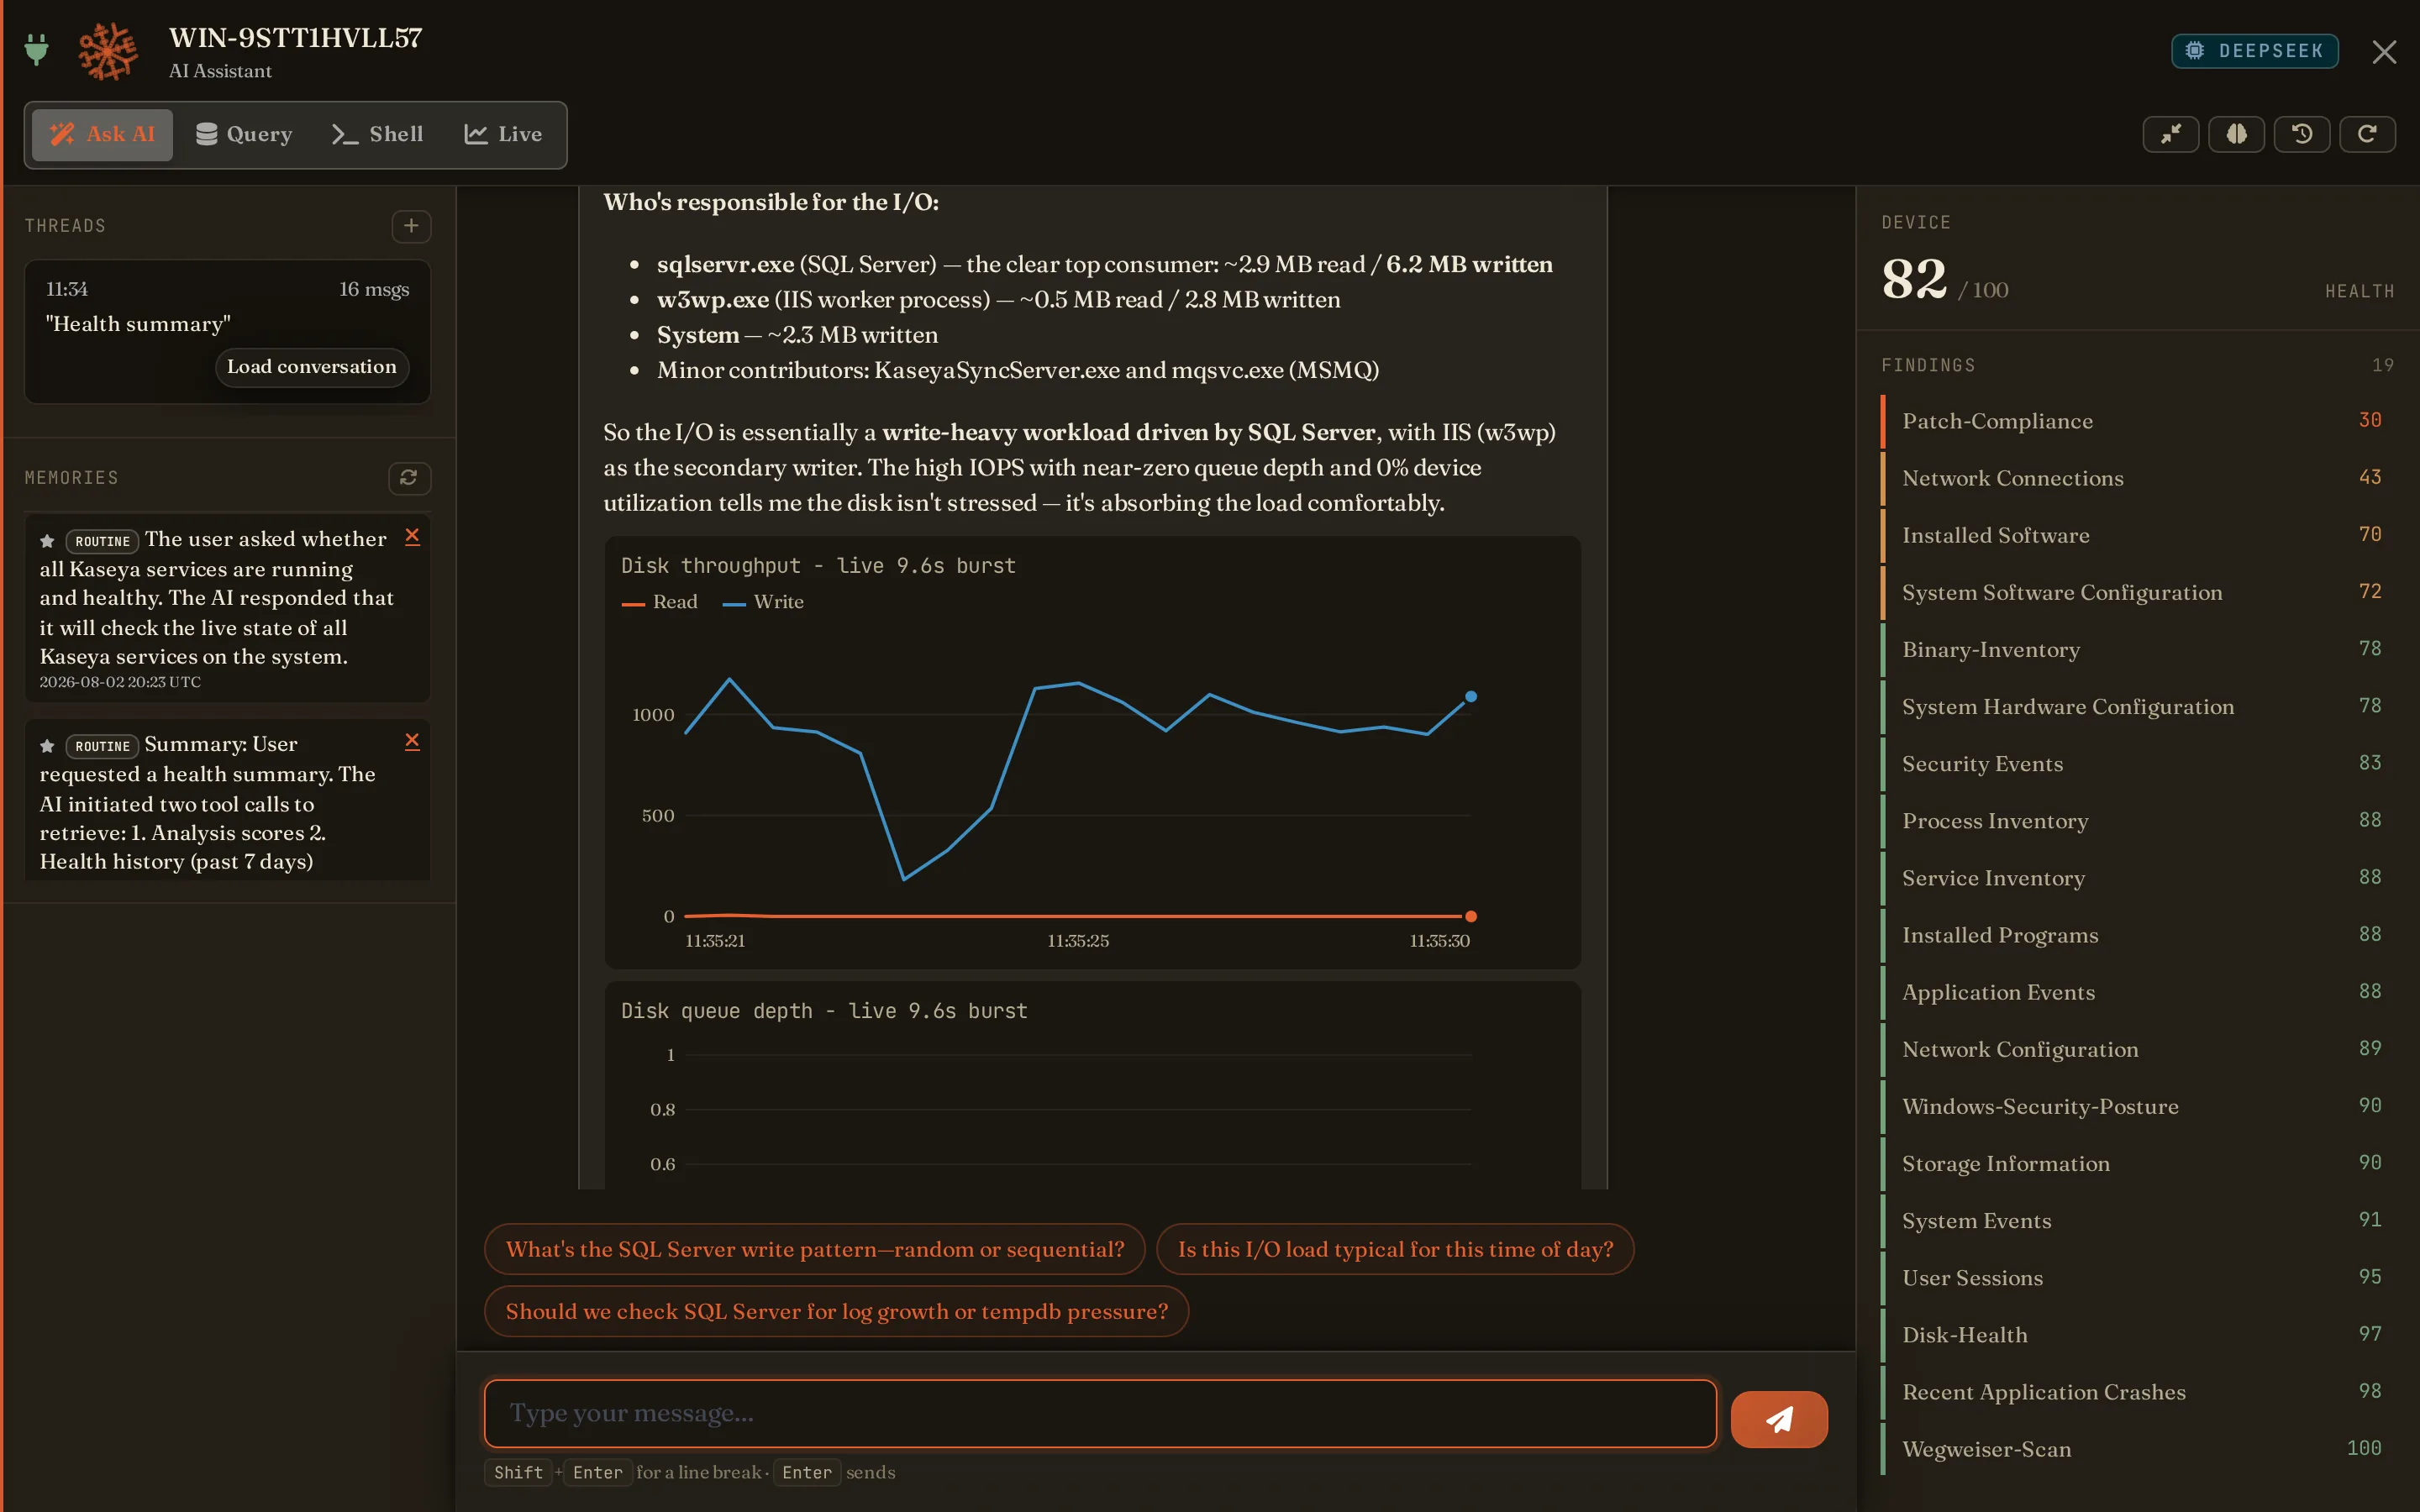Image resolution: width=2420 pixels, height=1512 pixels.
Task: Click the blue Write endpoint marker on chart
Action: coord(1471,696)
